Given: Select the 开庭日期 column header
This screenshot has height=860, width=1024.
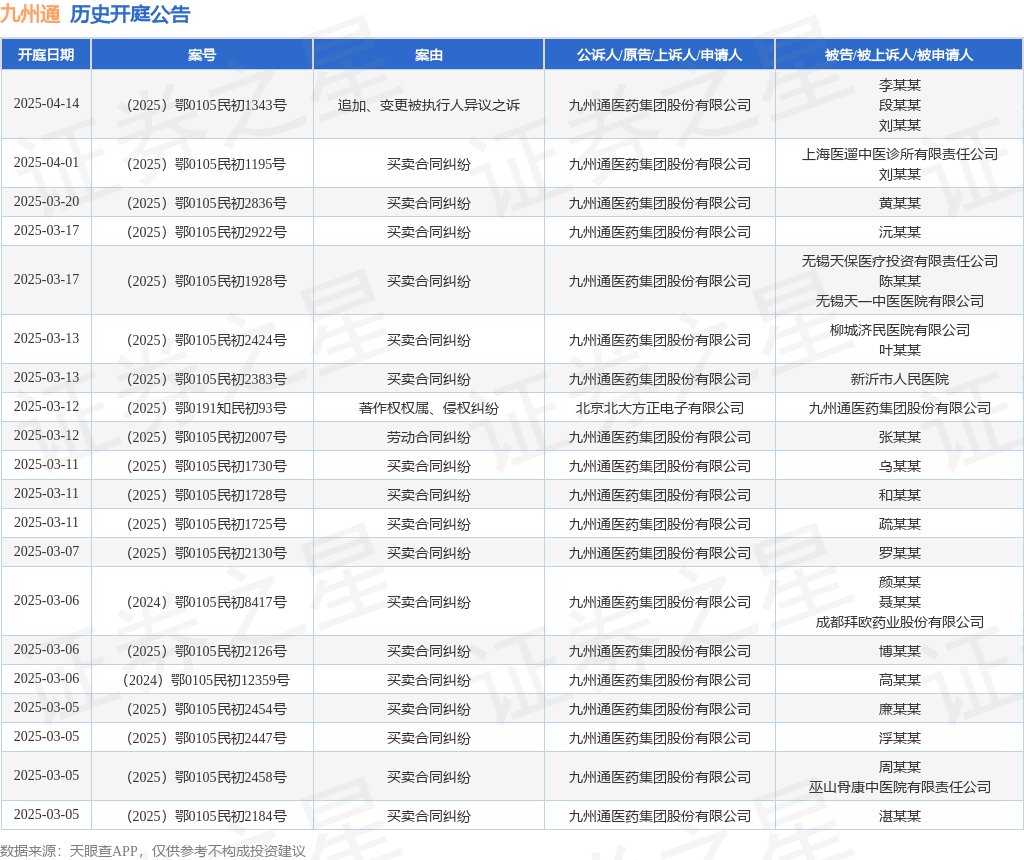Looking at the screenshot, I should 46,55.
